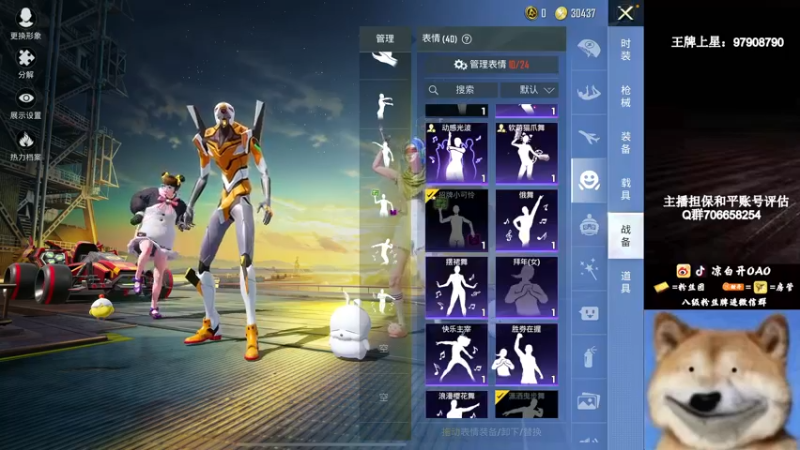Open the 热力档案 flame icon

coord(26,146)
